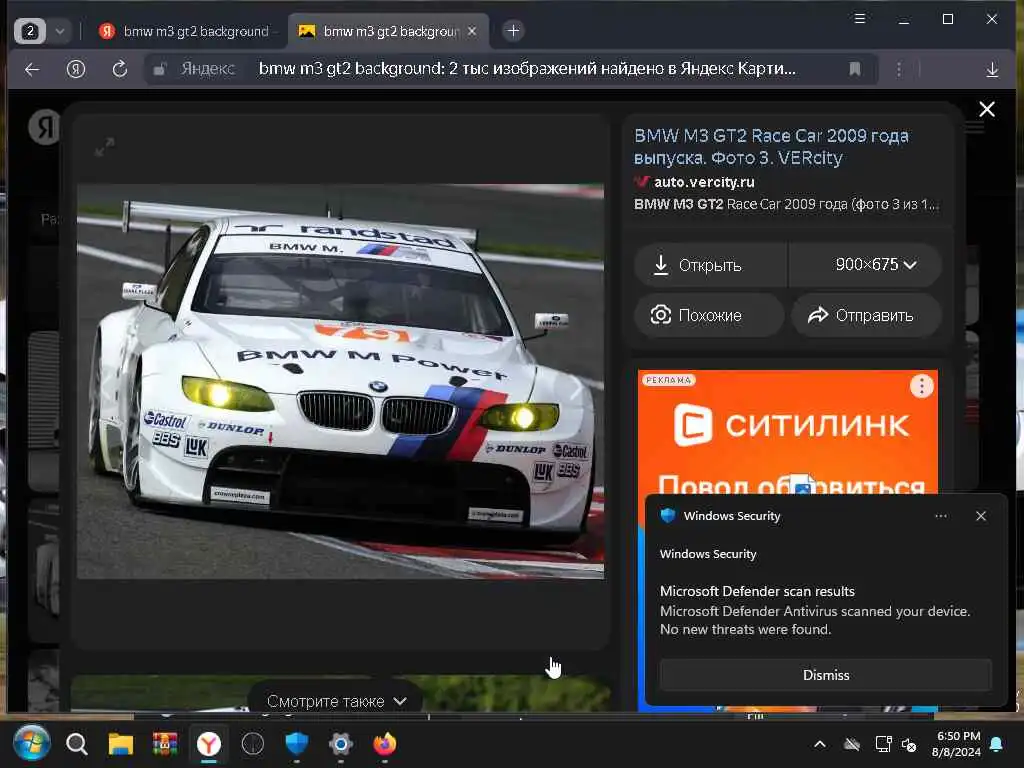Open the Settings gear taskbar icon

point(340,744)
